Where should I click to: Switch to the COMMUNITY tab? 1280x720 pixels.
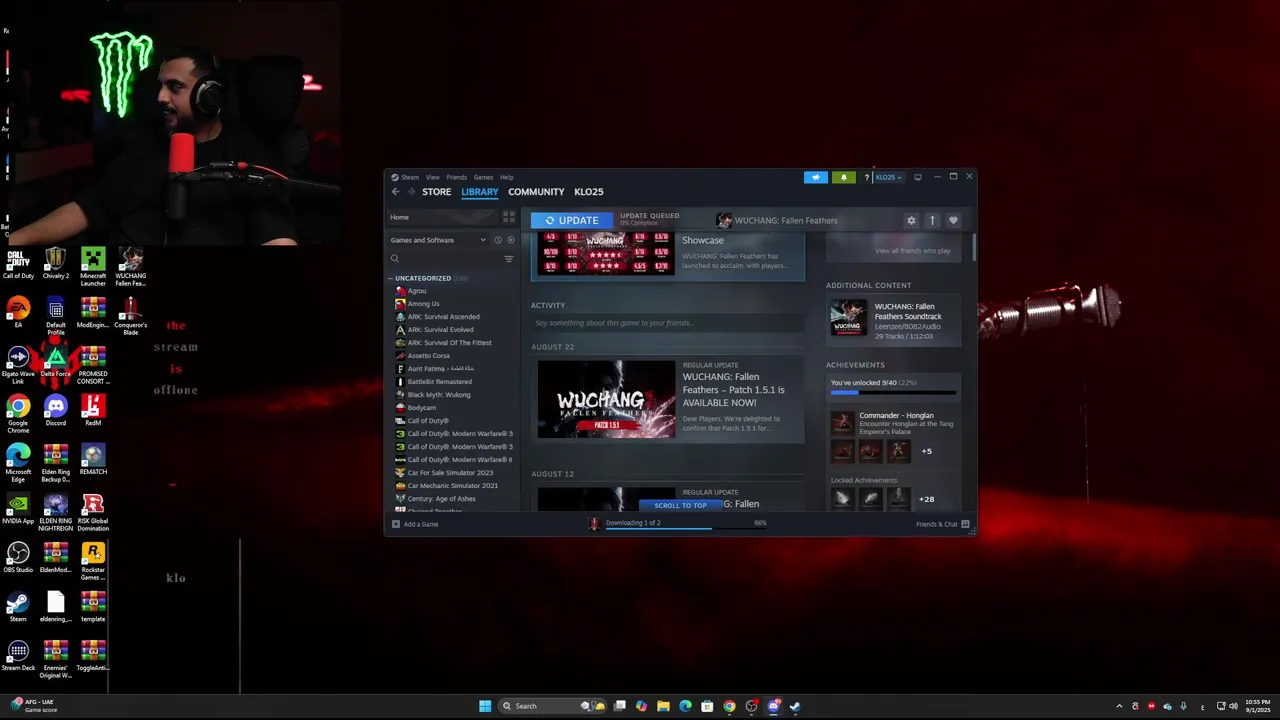point(536,192)
